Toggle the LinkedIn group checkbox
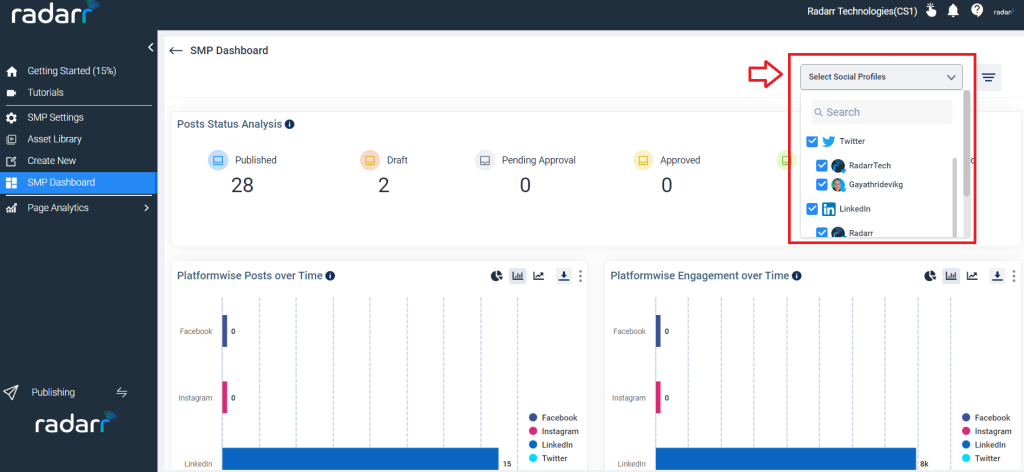This screenshot has width=1024, height=472. pos(812,209)
